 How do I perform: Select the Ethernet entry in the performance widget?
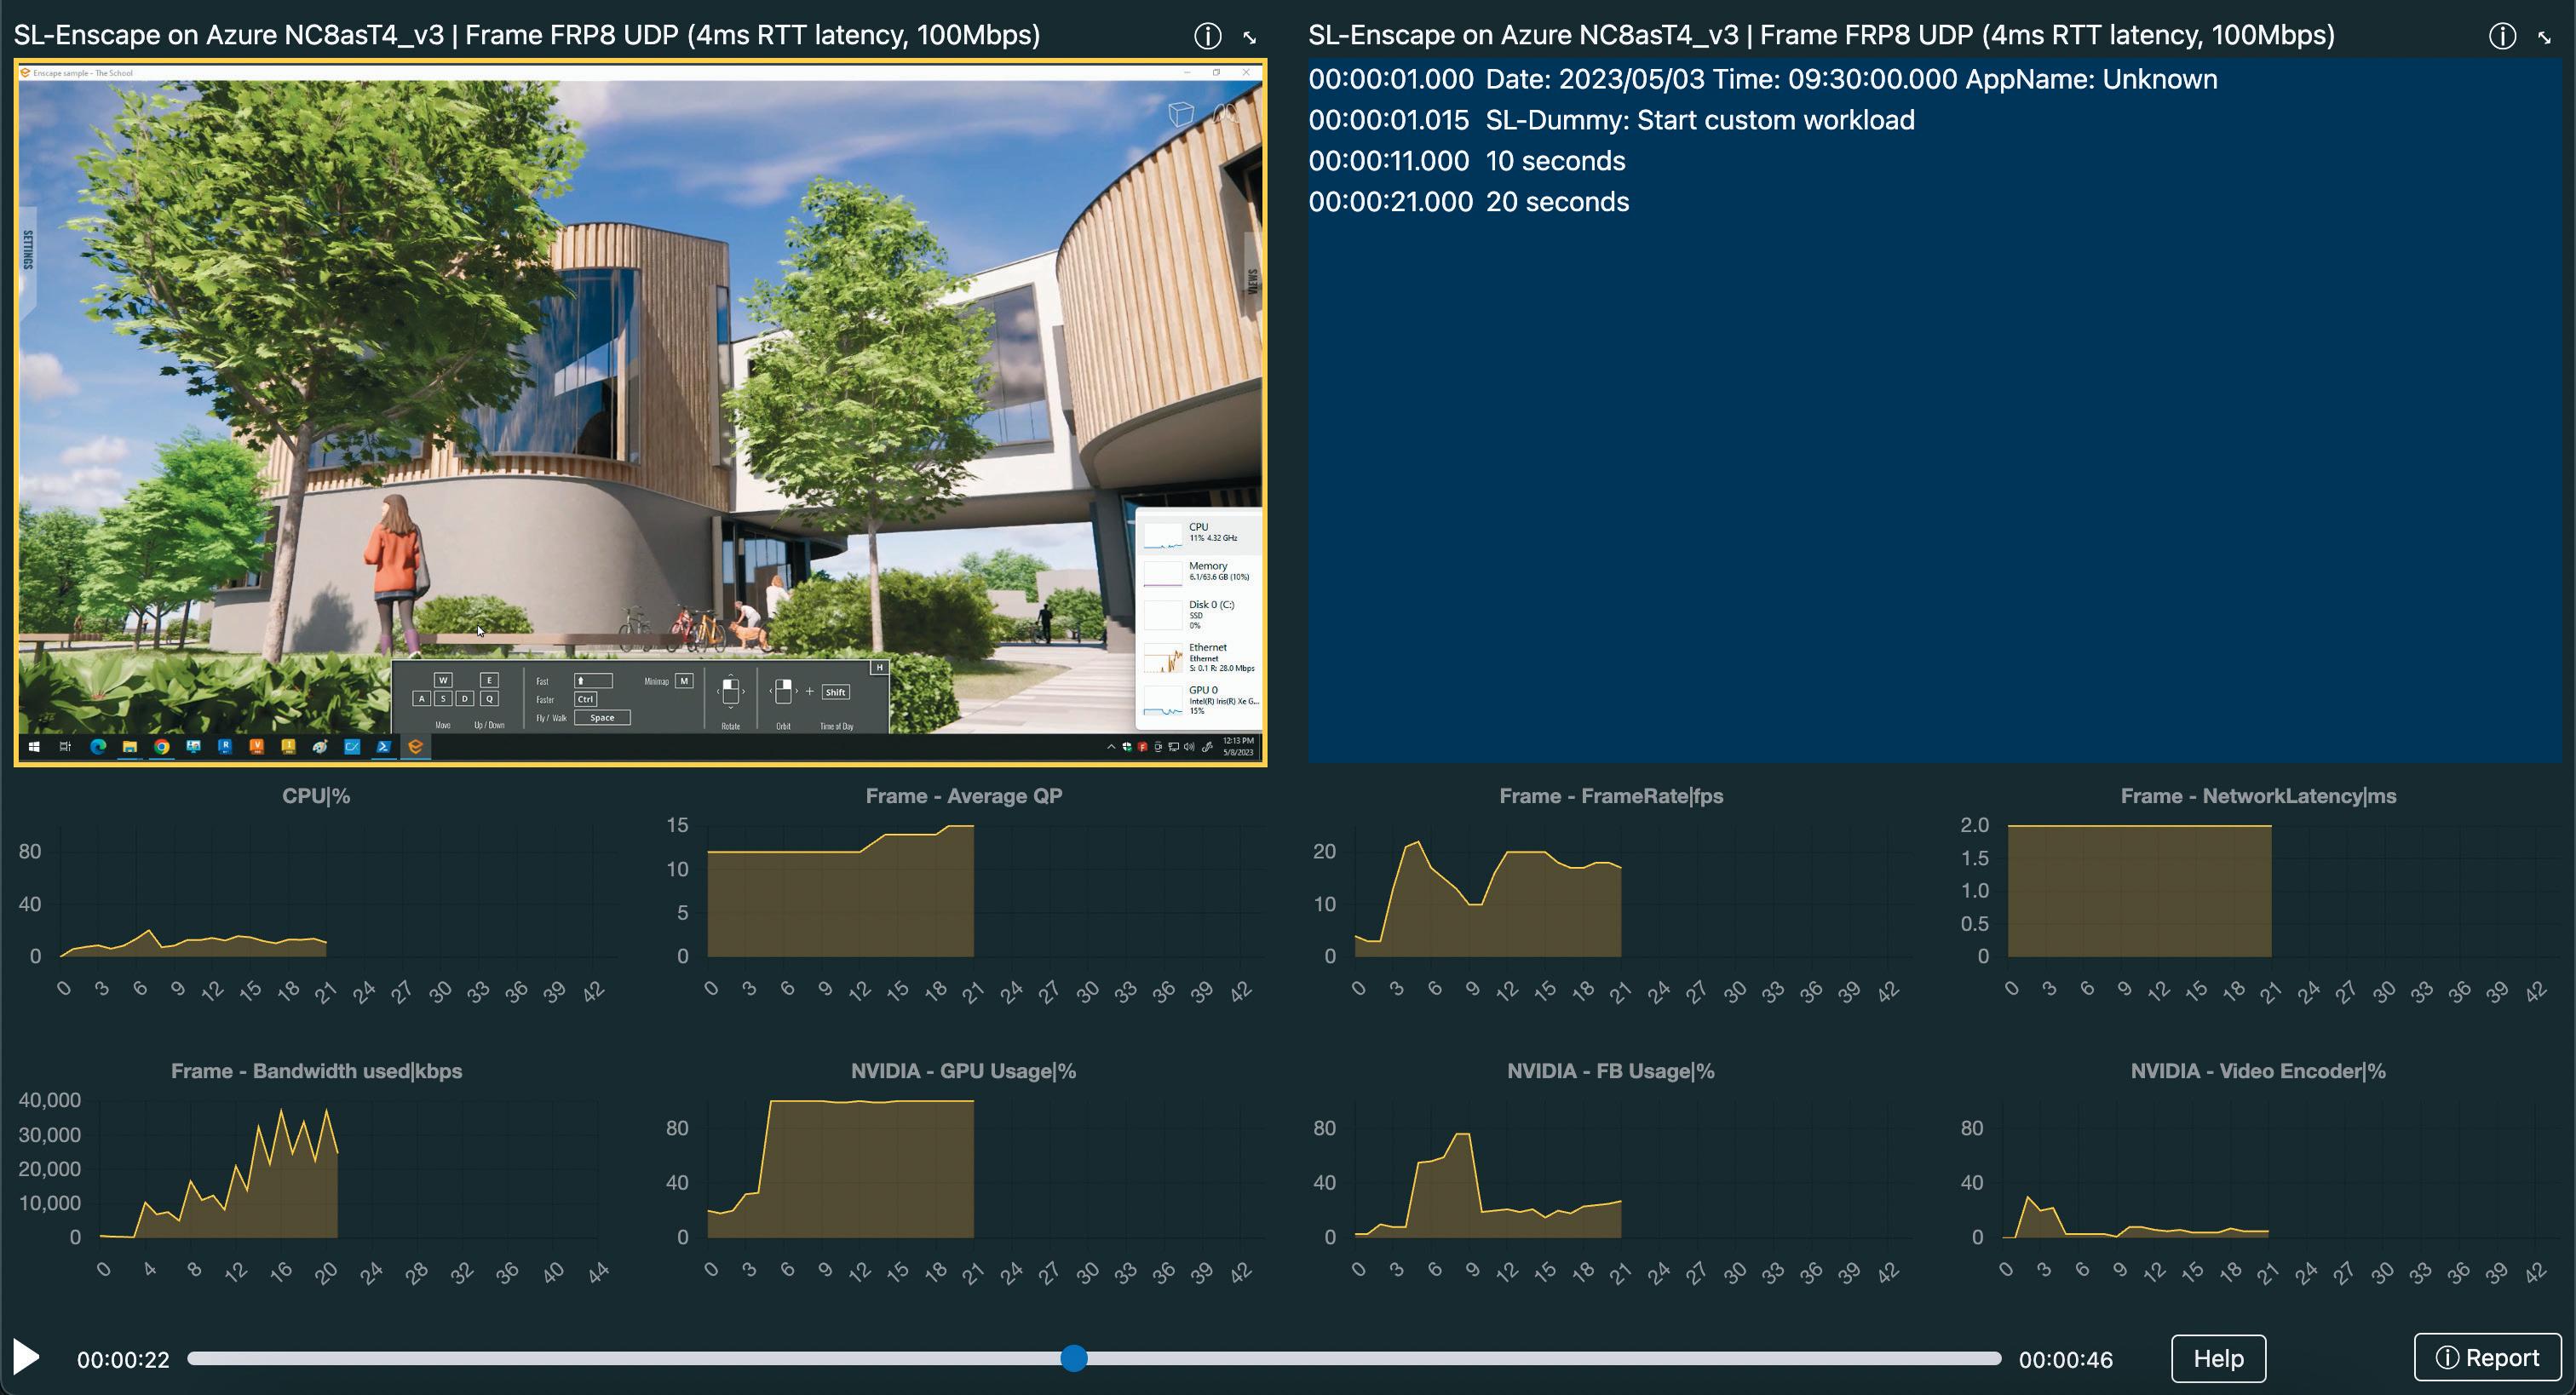click(1199, 657)
